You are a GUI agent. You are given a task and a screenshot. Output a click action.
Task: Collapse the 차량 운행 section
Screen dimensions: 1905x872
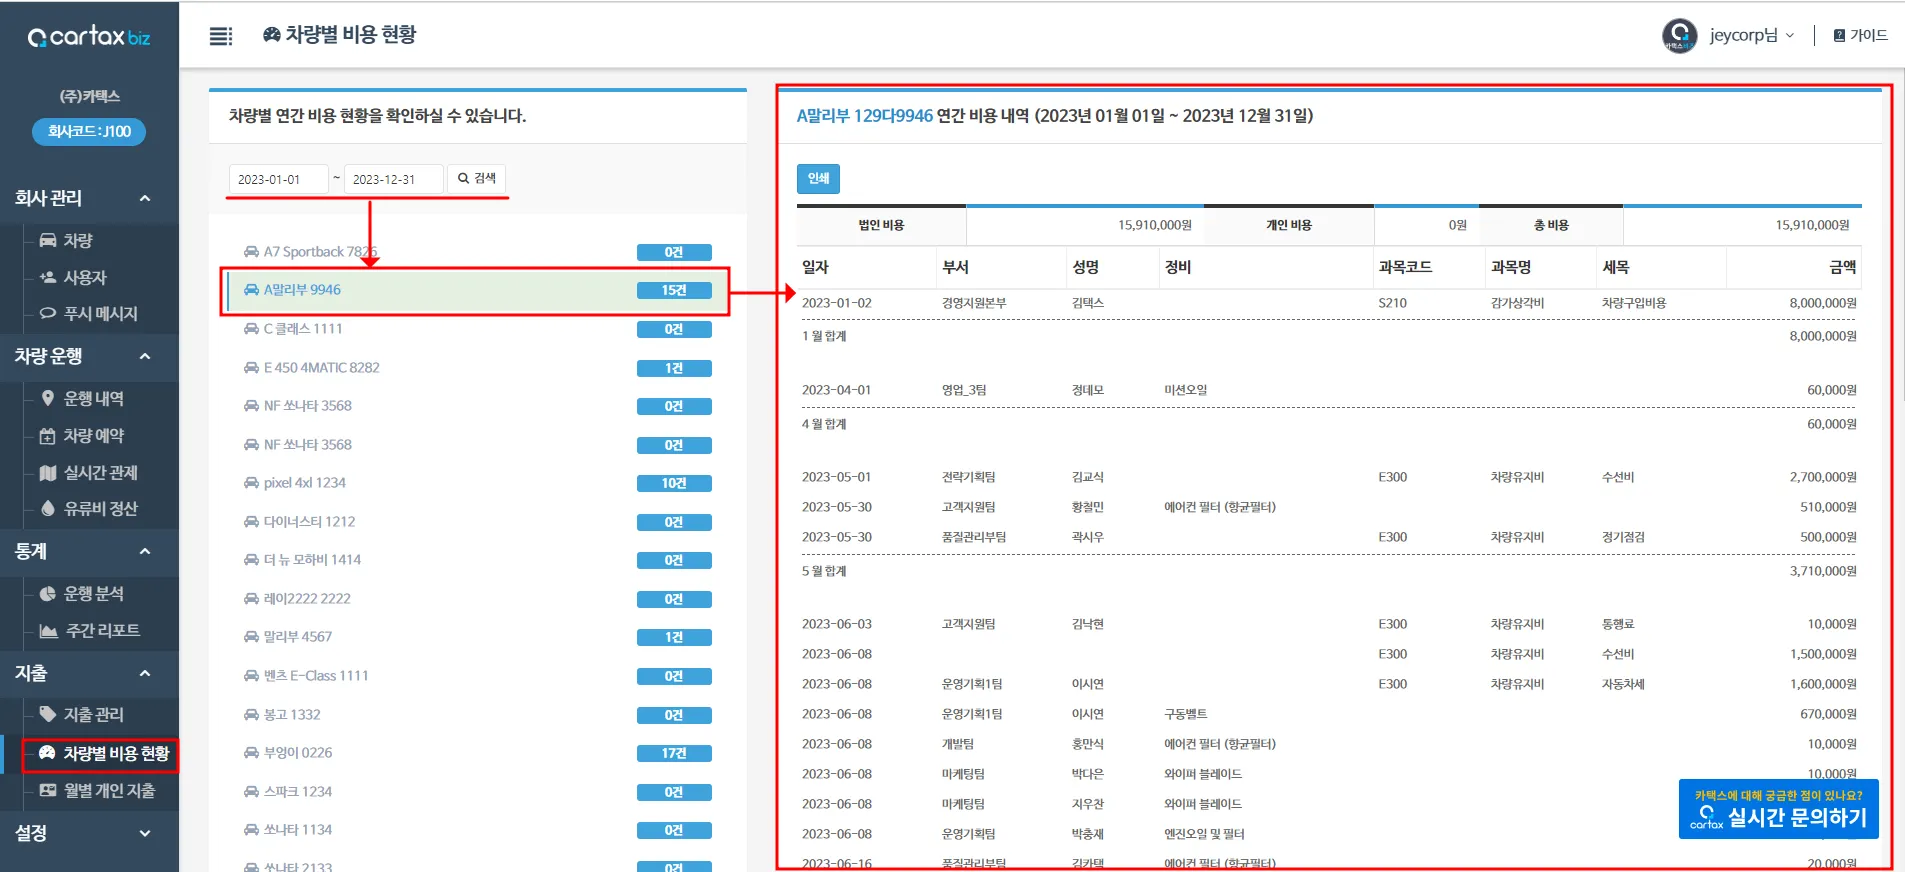pos(89,356)
